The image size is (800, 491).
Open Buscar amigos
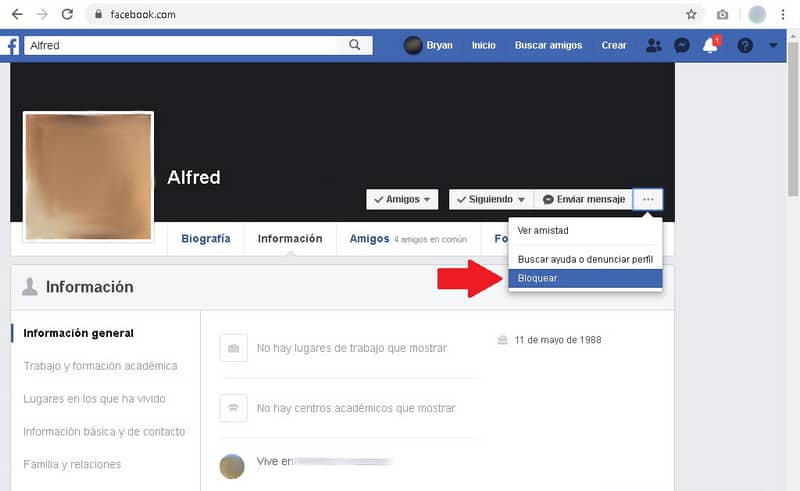point(548,45)
